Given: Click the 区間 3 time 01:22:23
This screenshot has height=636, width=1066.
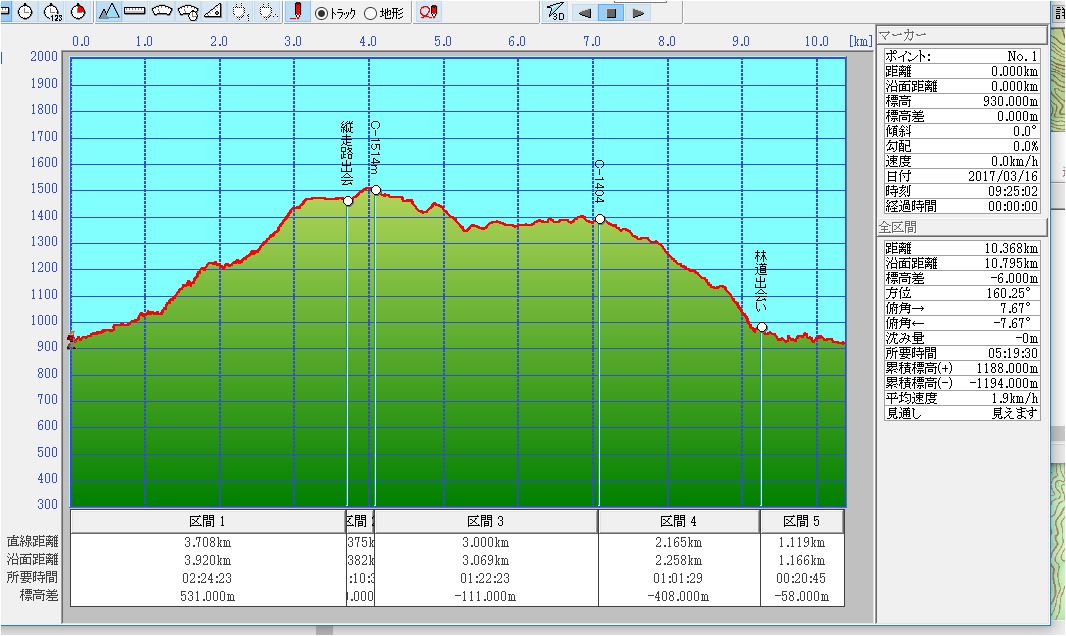Looking at the screenshot, I should point(485,578).
